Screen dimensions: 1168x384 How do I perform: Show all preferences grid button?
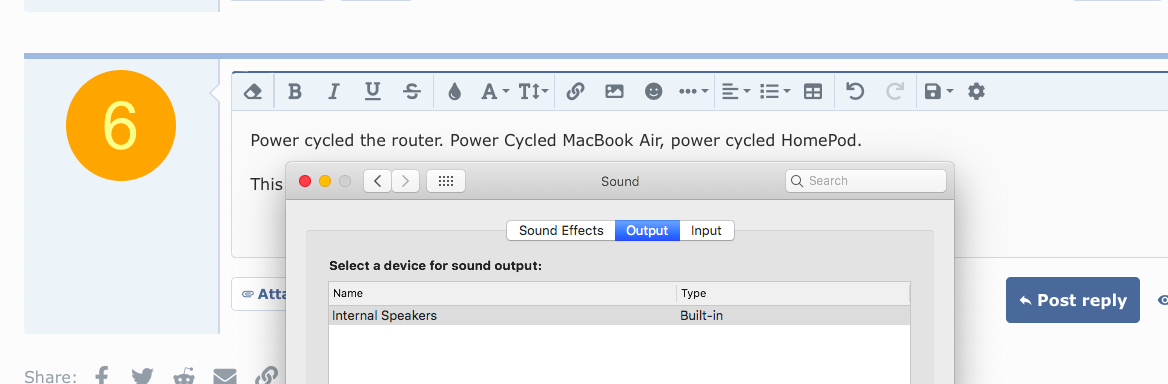coord(445,181)
